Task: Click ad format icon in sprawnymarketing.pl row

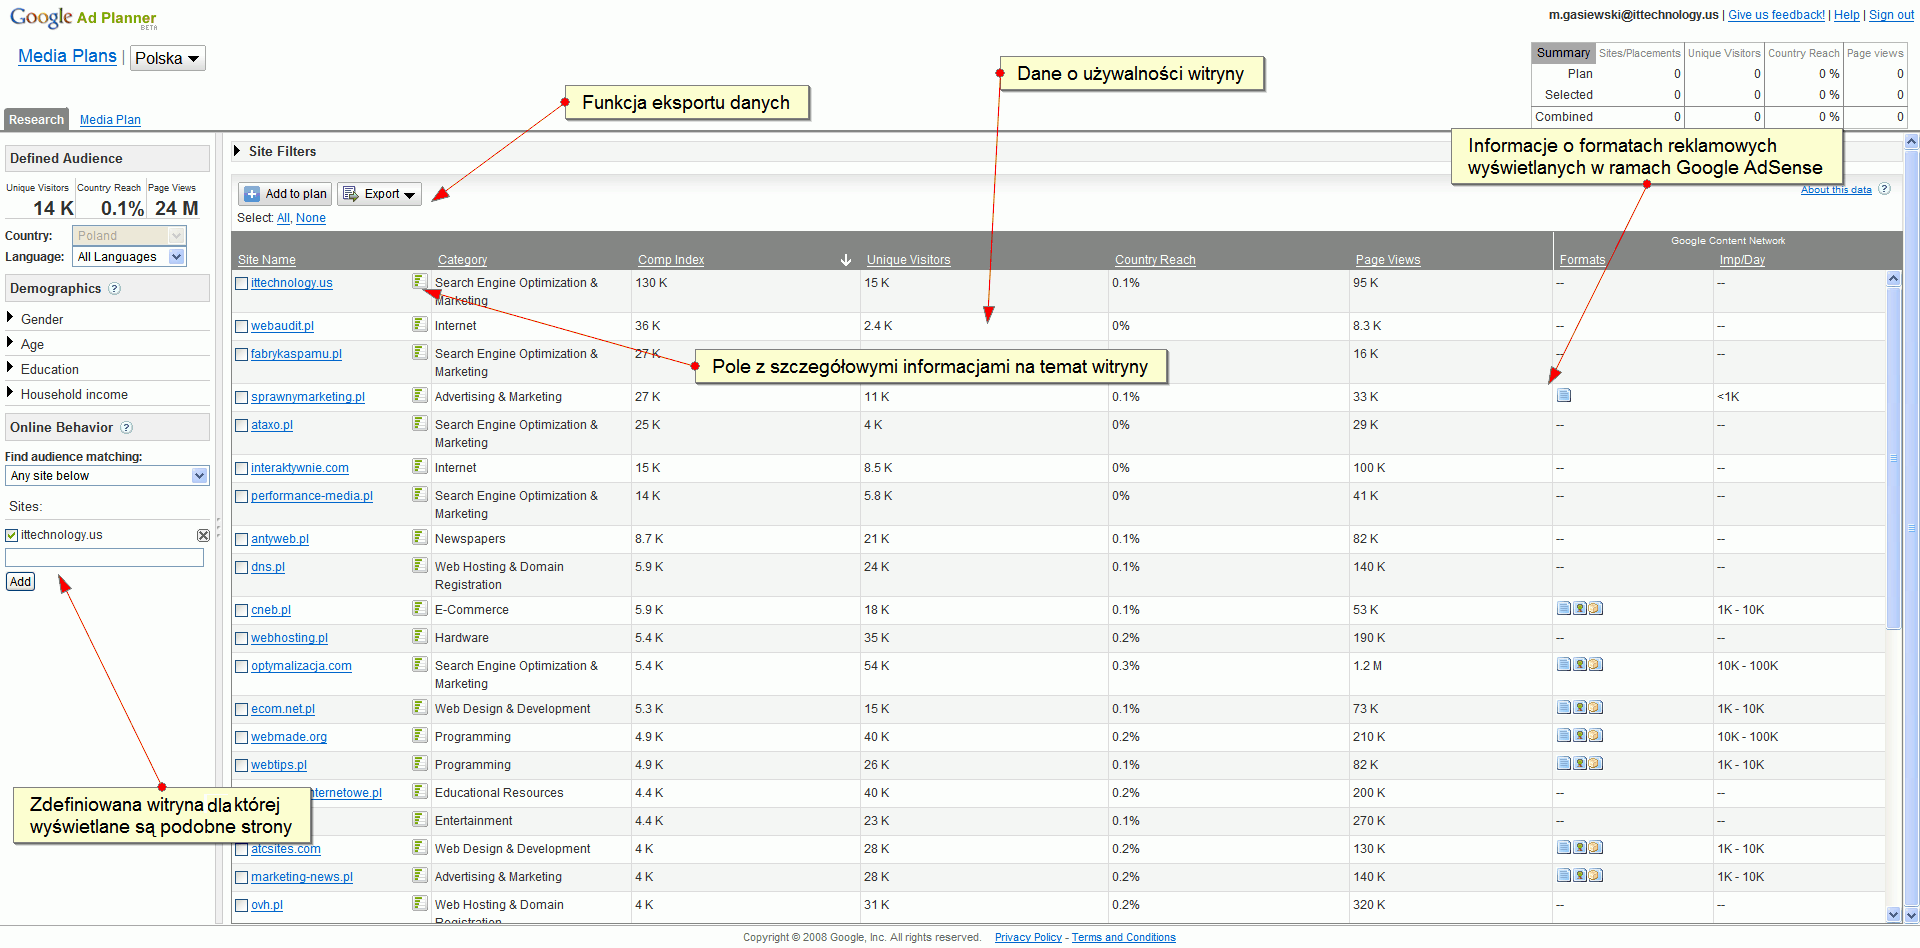Action: tap(1564, 395)
